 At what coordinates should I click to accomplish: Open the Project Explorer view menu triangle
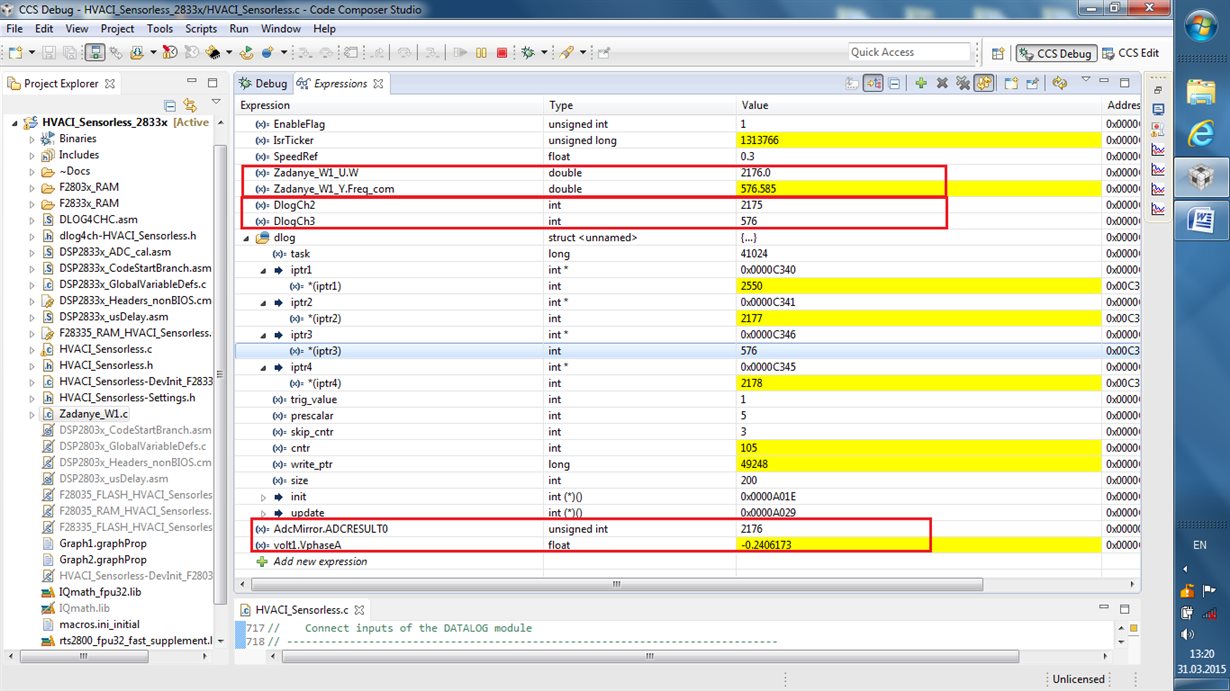[x=216, y=103]
